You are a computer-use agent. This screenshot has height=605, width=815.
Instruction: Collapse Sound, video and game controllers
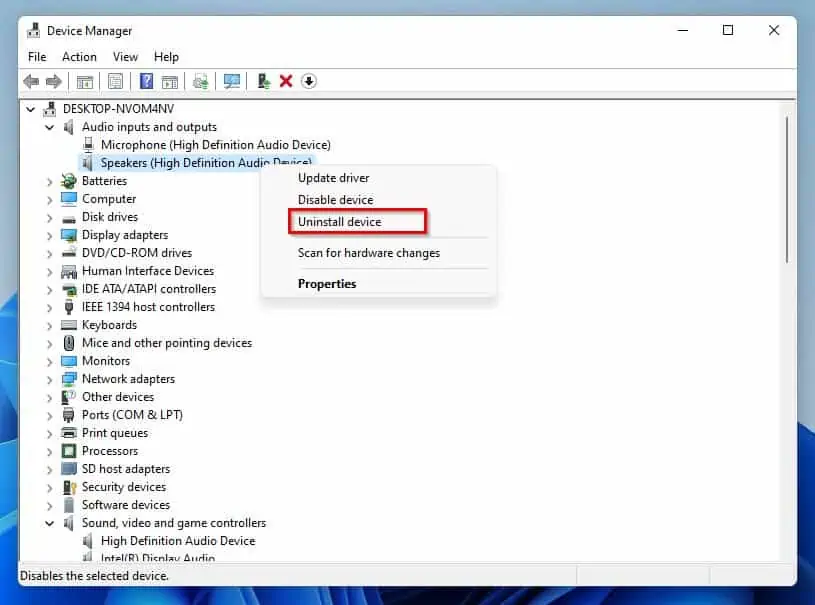[49, 523]
